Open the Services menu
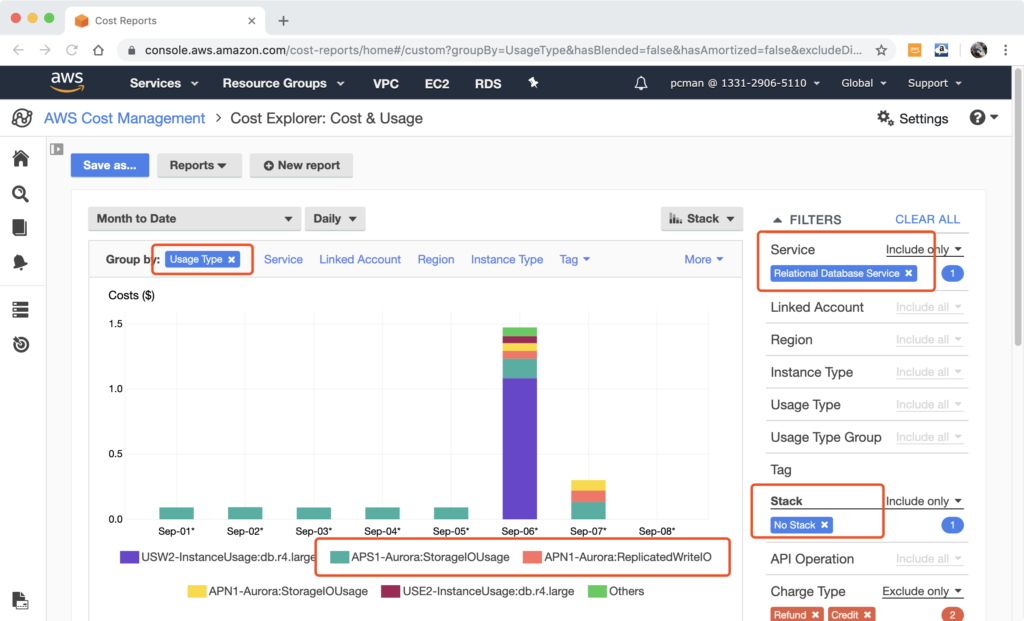Screen dimensions: 1024x621 coord(164,83)
